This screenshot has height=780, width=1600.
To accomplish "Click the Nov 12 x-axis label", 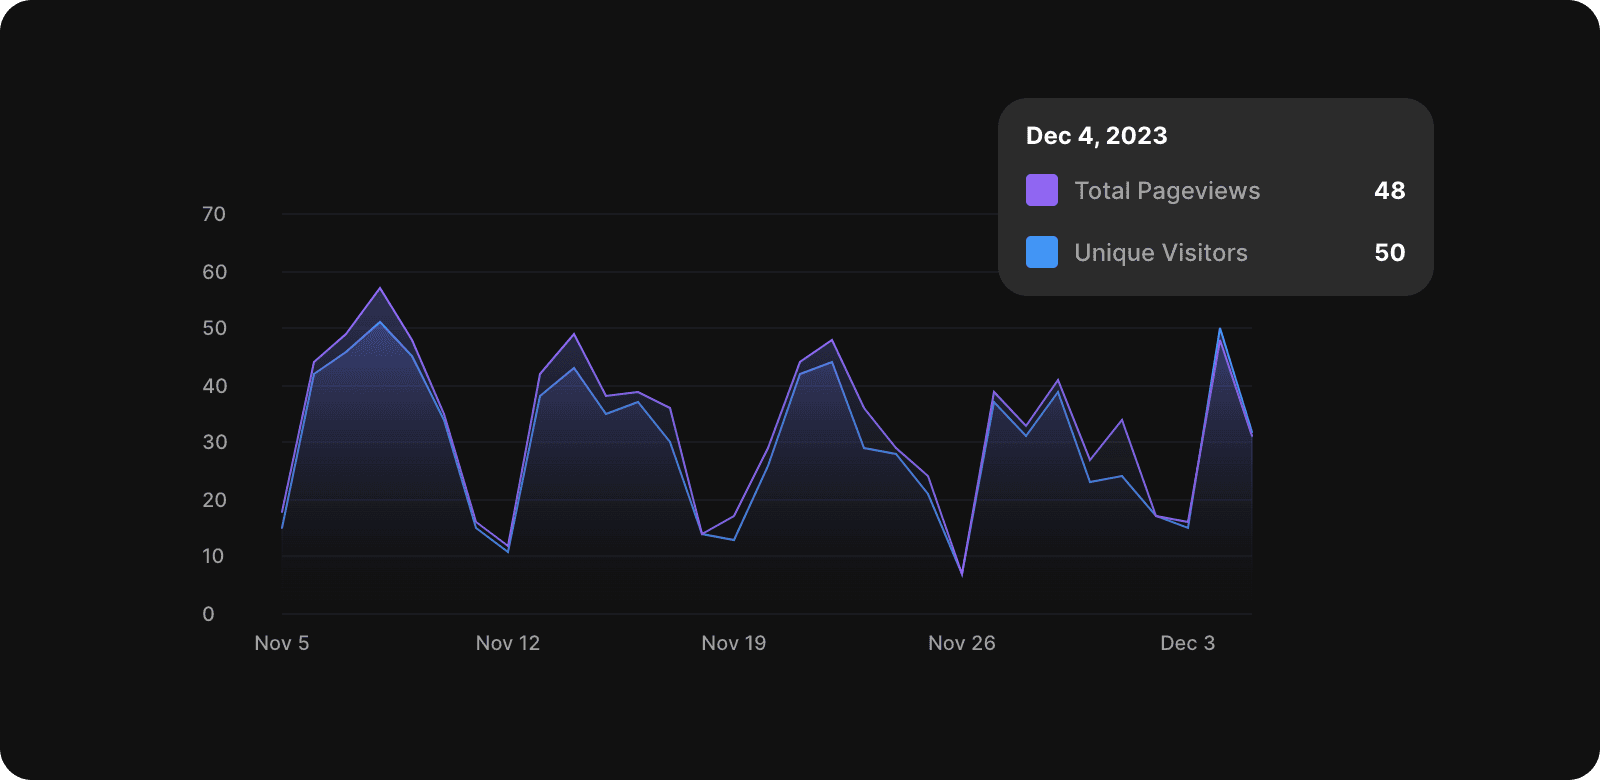I will (508, 643).
